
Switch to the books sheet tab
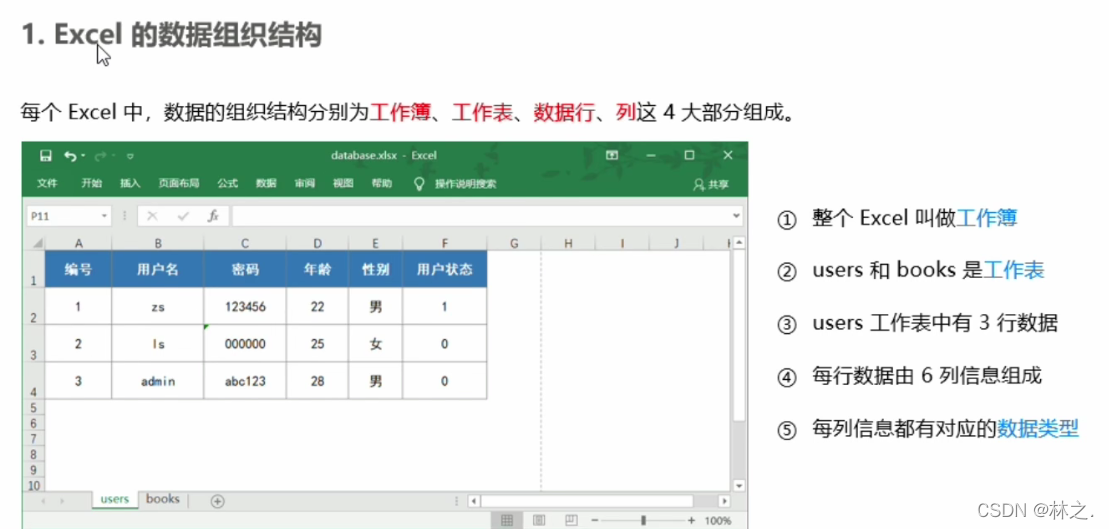(x=163, y=499)
